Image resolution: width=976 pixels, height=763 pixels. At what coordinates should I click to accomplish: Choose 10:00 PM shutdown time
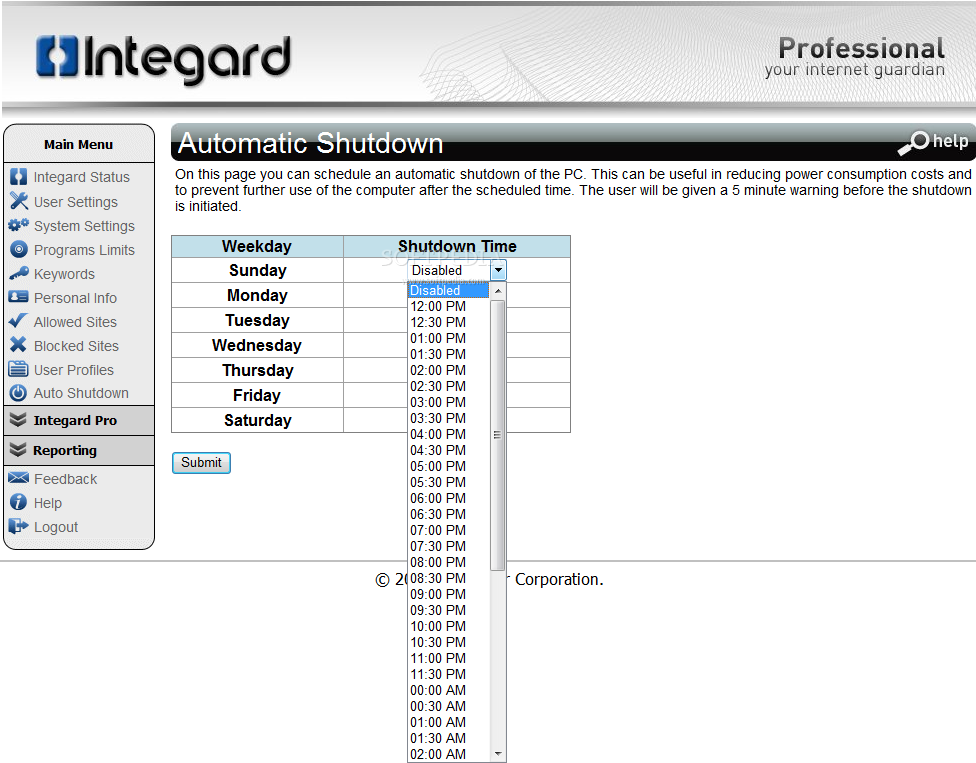448,626
